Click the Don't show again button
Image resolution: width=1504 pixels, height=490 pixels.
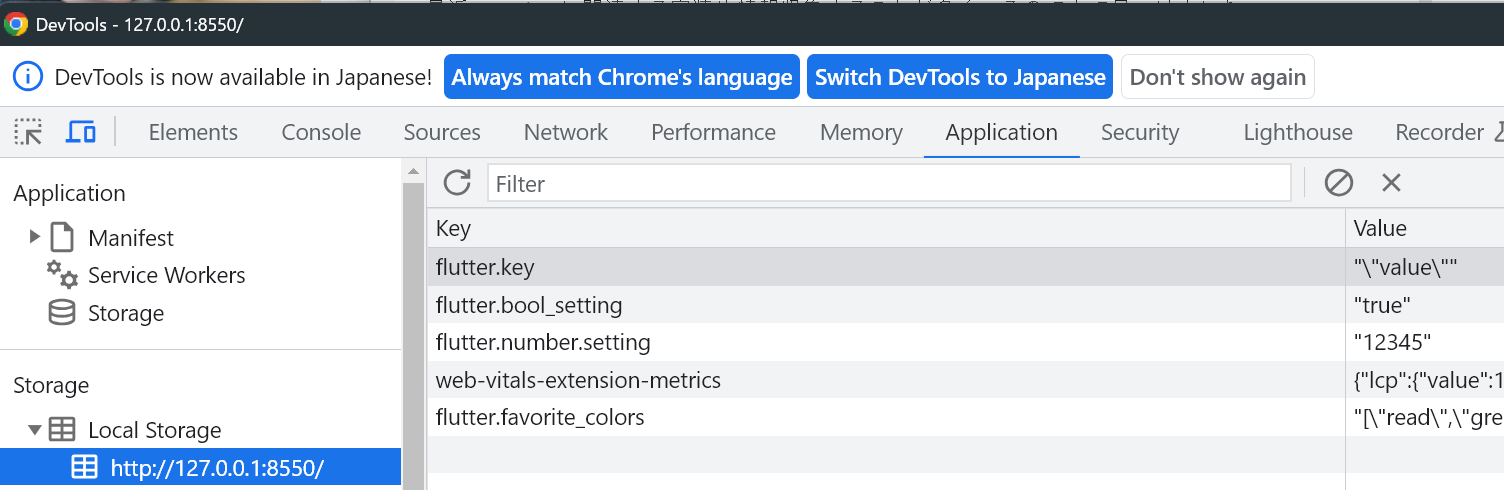pyautogui.click(x=1217, y=77)
